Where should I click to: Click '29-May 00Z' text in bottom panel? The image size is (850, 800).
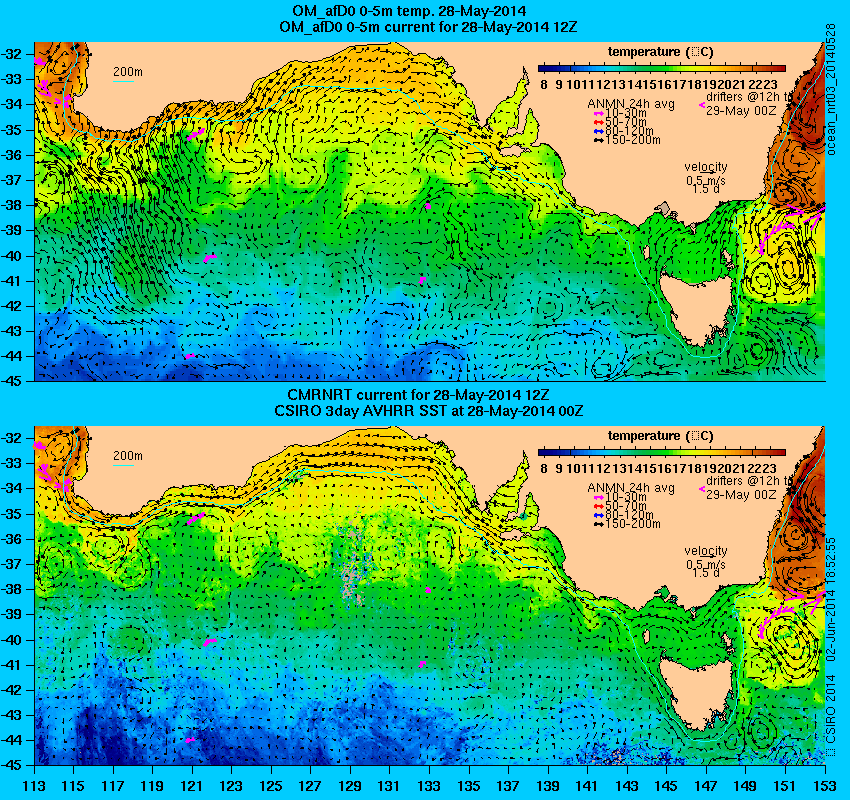click(741, 495)
